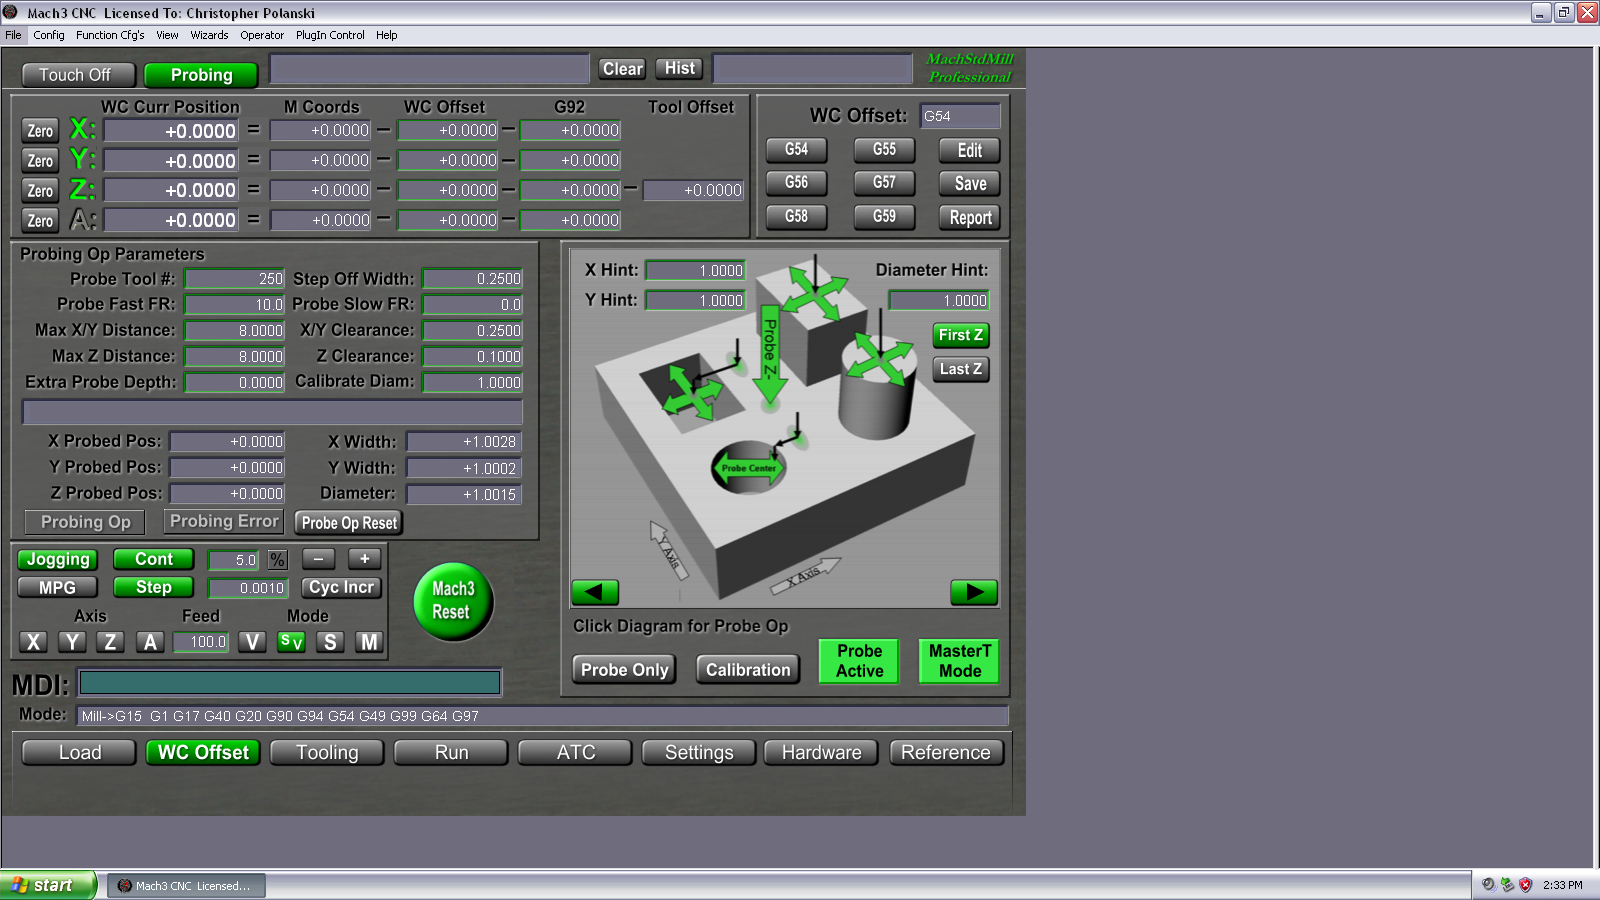Click the M mode button
Image resolution: width=1600 pixels, height=900 pixels.
click(369, 642)
